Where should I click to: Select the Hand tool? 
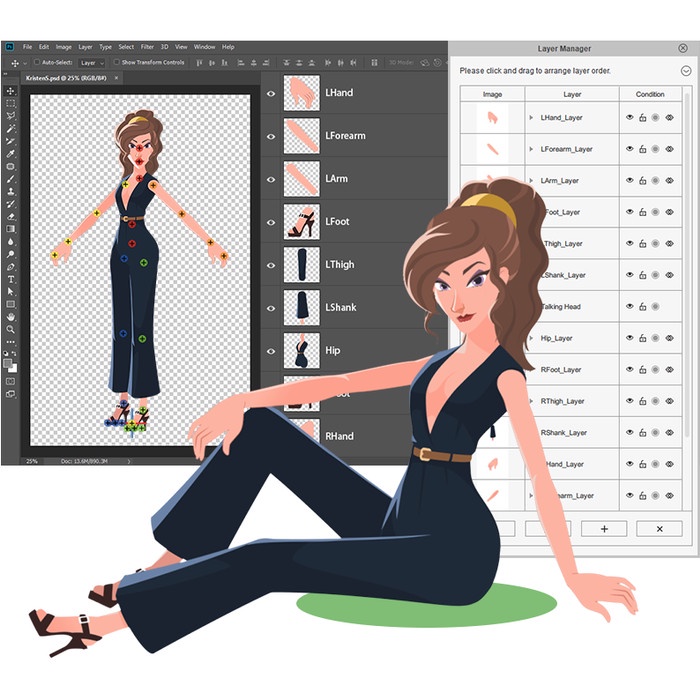point(11,317)
